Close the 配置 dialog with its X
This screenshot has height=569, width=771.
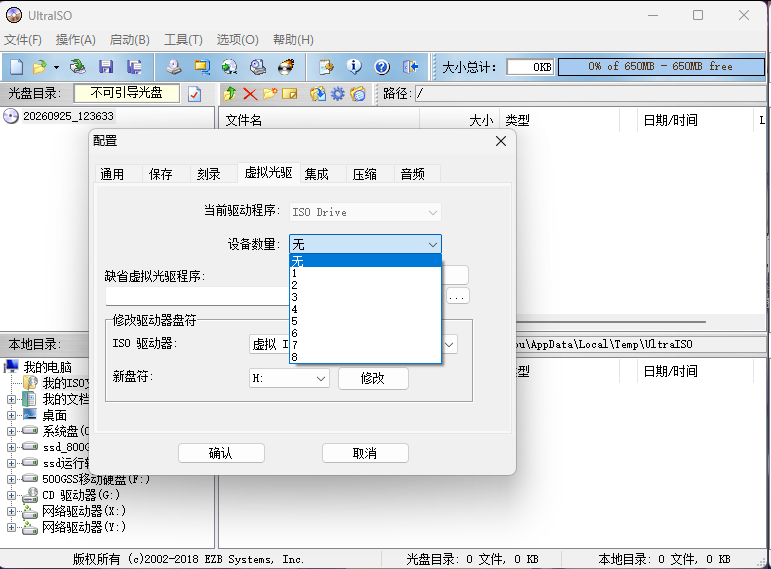(501, 141)
